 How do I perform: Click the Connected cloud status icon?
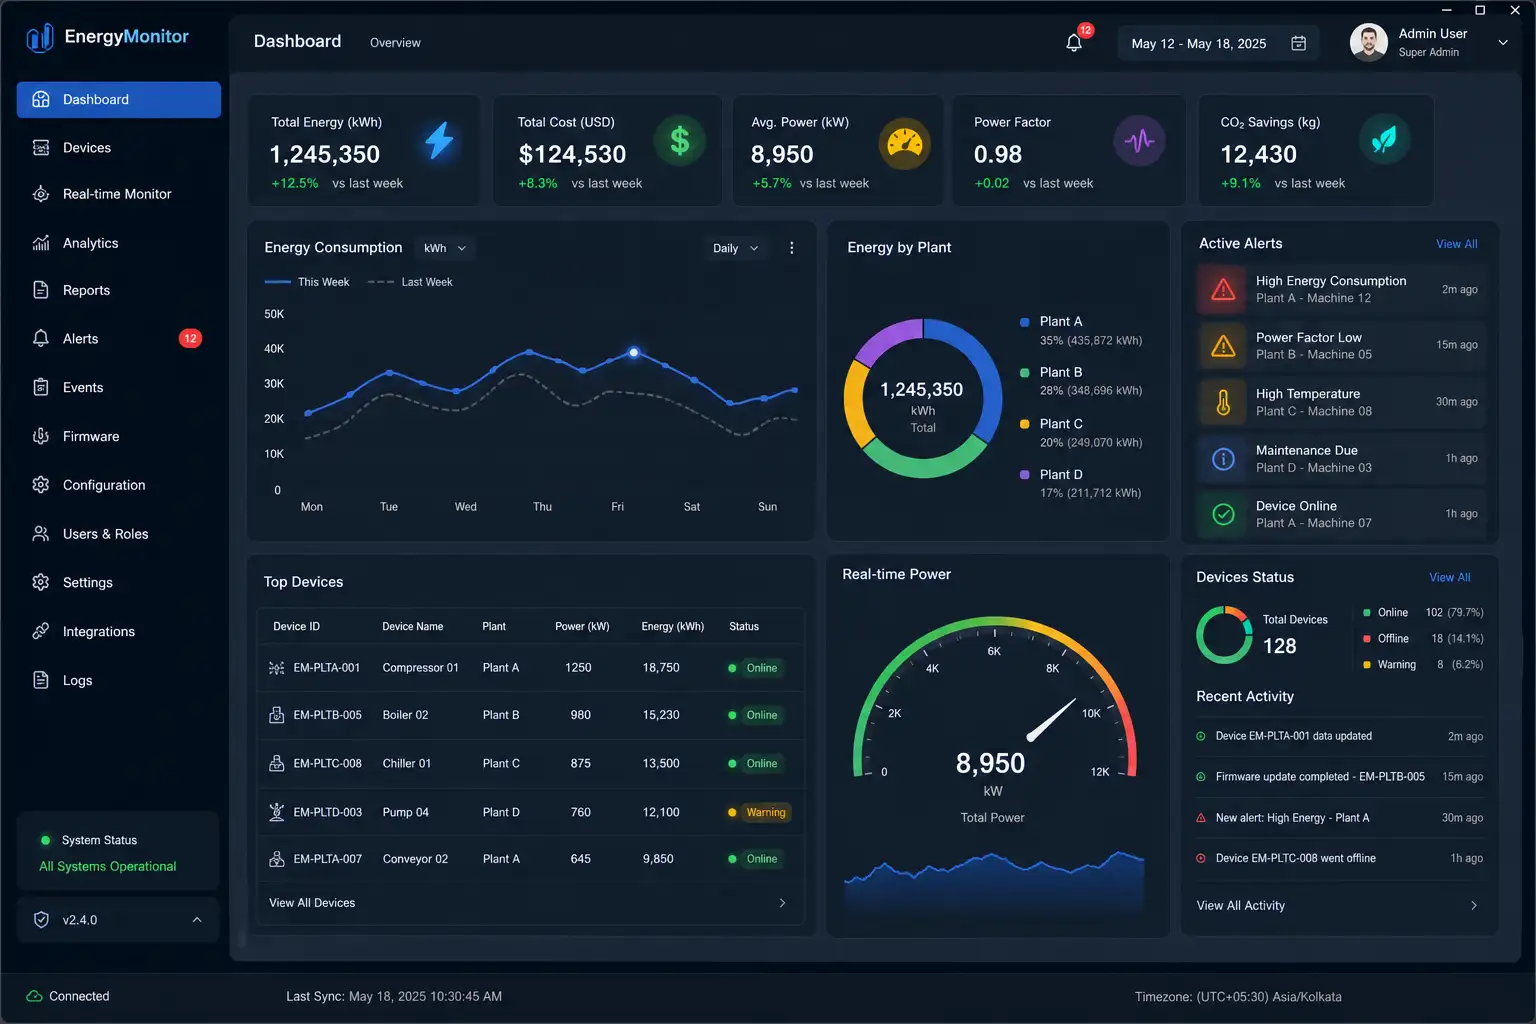[x=34, y=996]
